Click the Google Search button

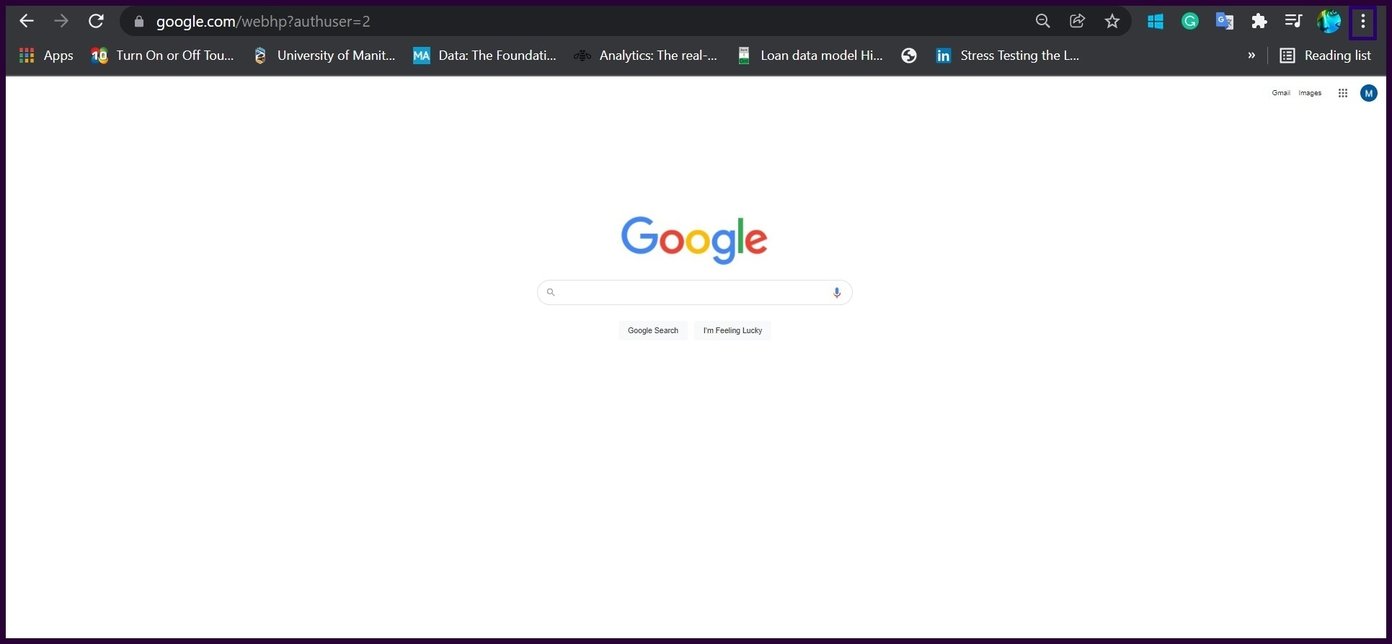tap(653, 330)
